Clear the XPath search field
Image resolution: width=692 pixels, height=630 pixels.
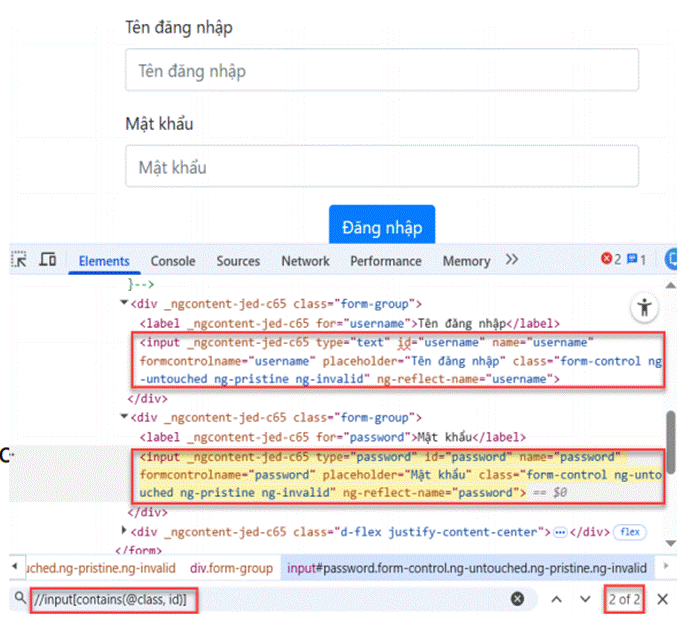pos(517,598)
